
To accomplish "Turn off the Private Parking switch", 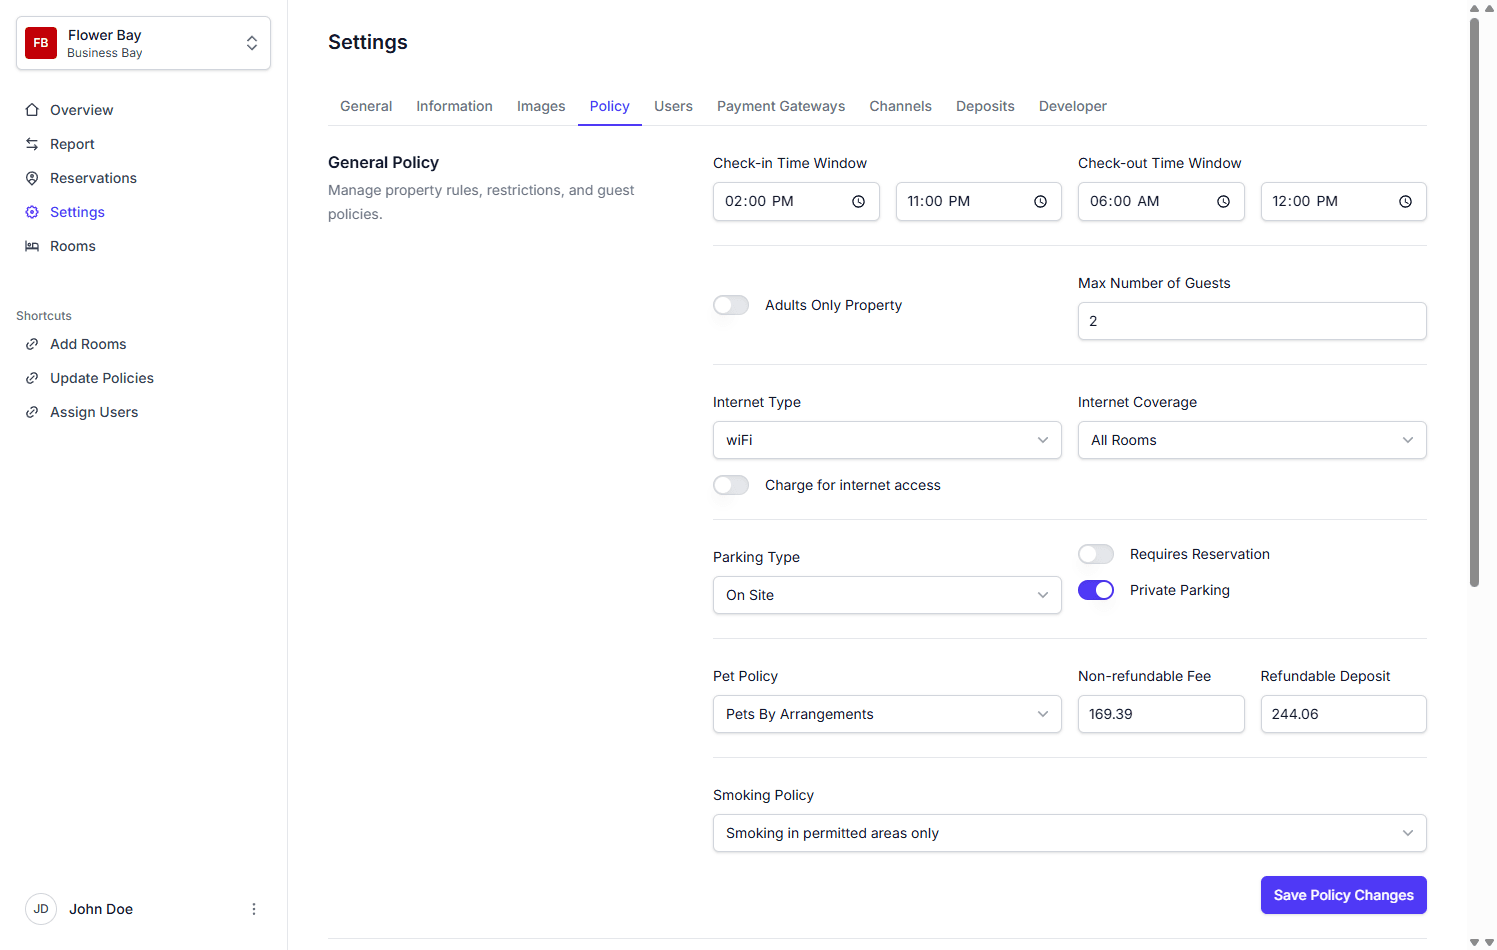I will 1096,590.
